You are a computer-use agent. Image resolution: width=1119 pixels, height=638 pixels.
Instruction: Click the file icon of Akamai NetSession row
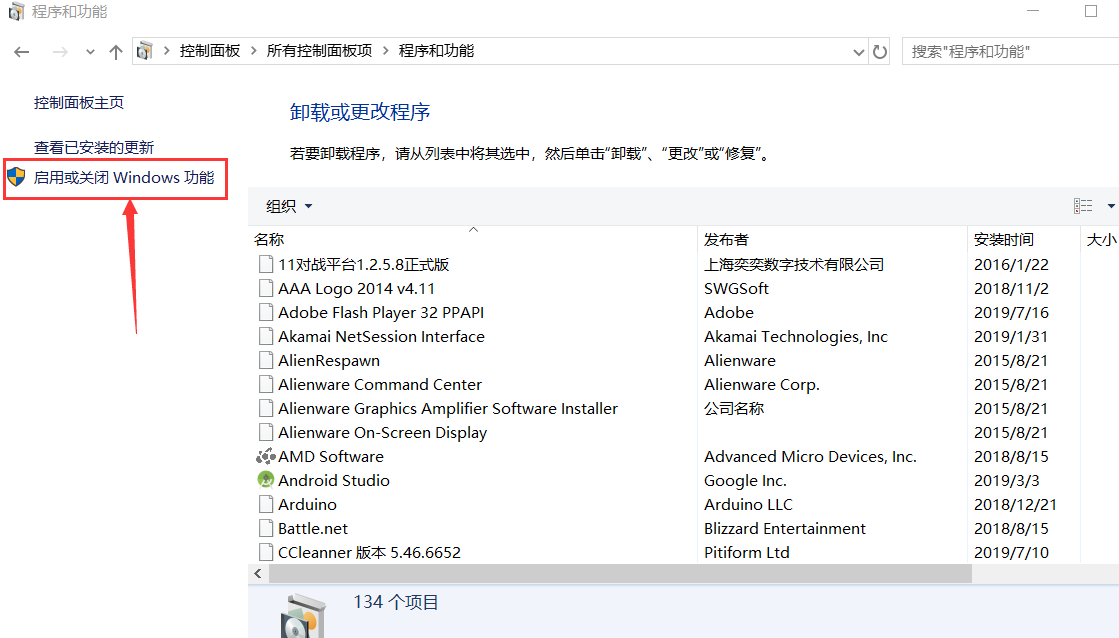[x=265, y=336]
